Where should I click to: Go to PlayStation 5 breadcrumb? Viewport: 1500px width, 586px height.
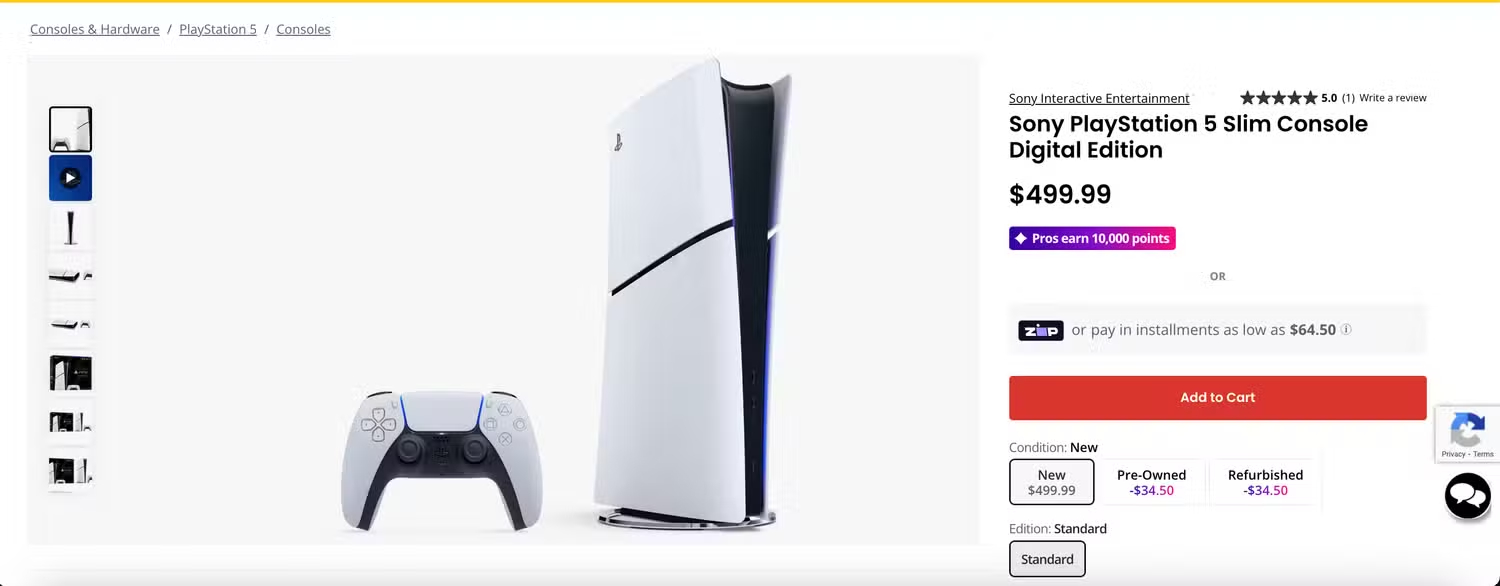pos(218,29)
